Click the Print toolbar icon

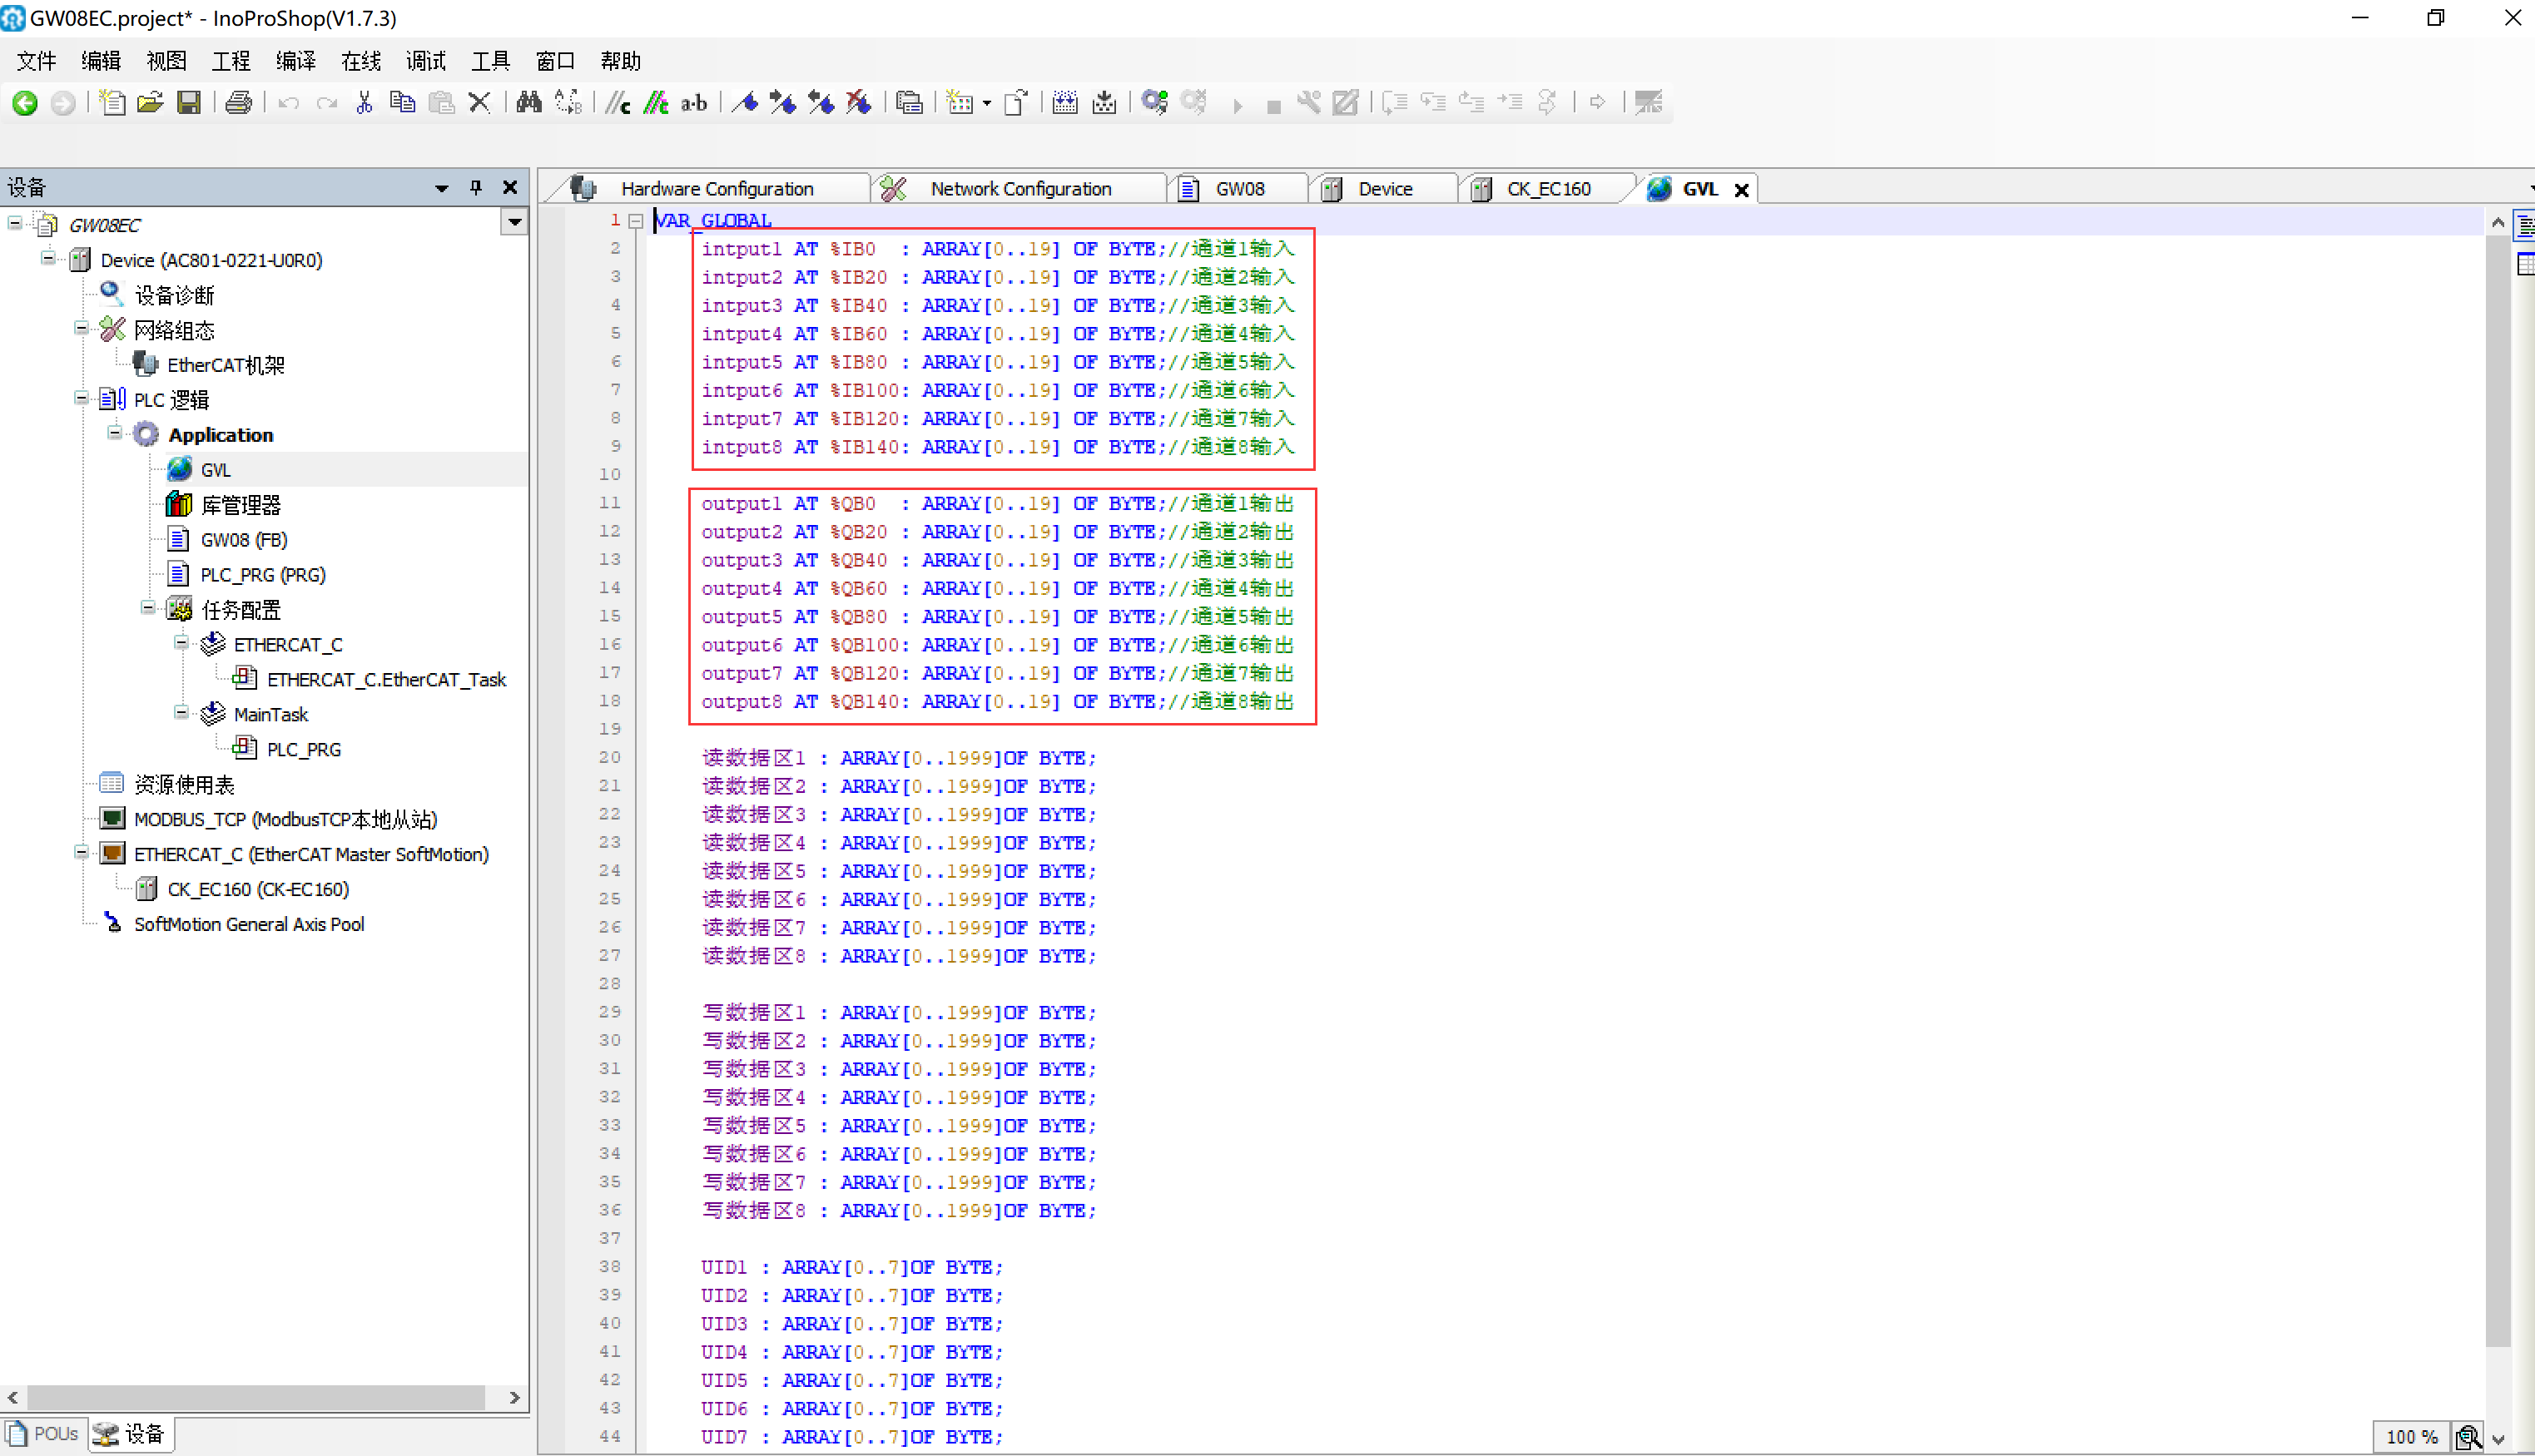tap(238, 102)
